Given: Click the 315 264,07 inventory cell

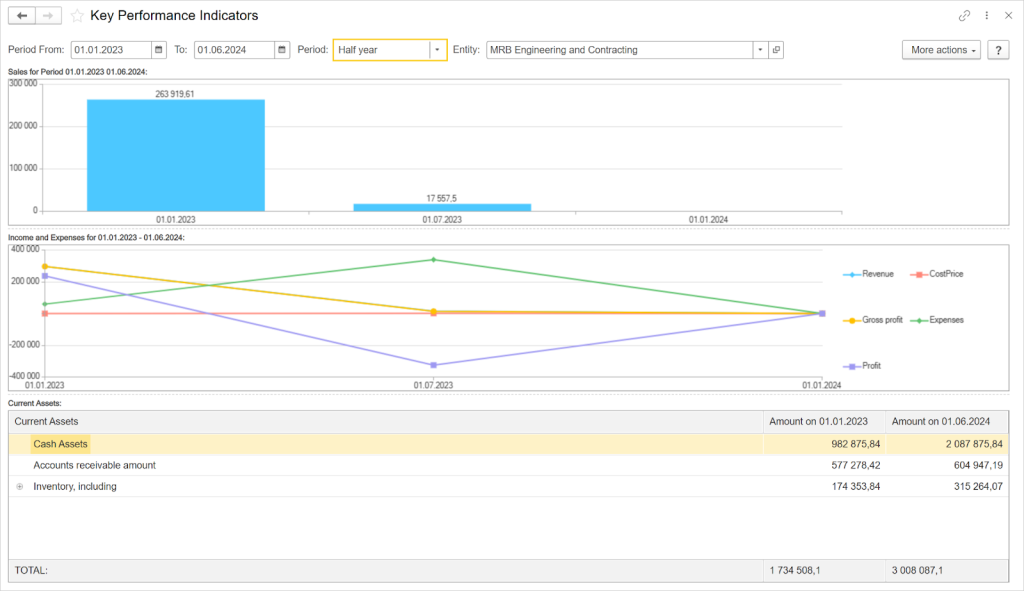Looking at the screenshot, I should tap(947, 487).
